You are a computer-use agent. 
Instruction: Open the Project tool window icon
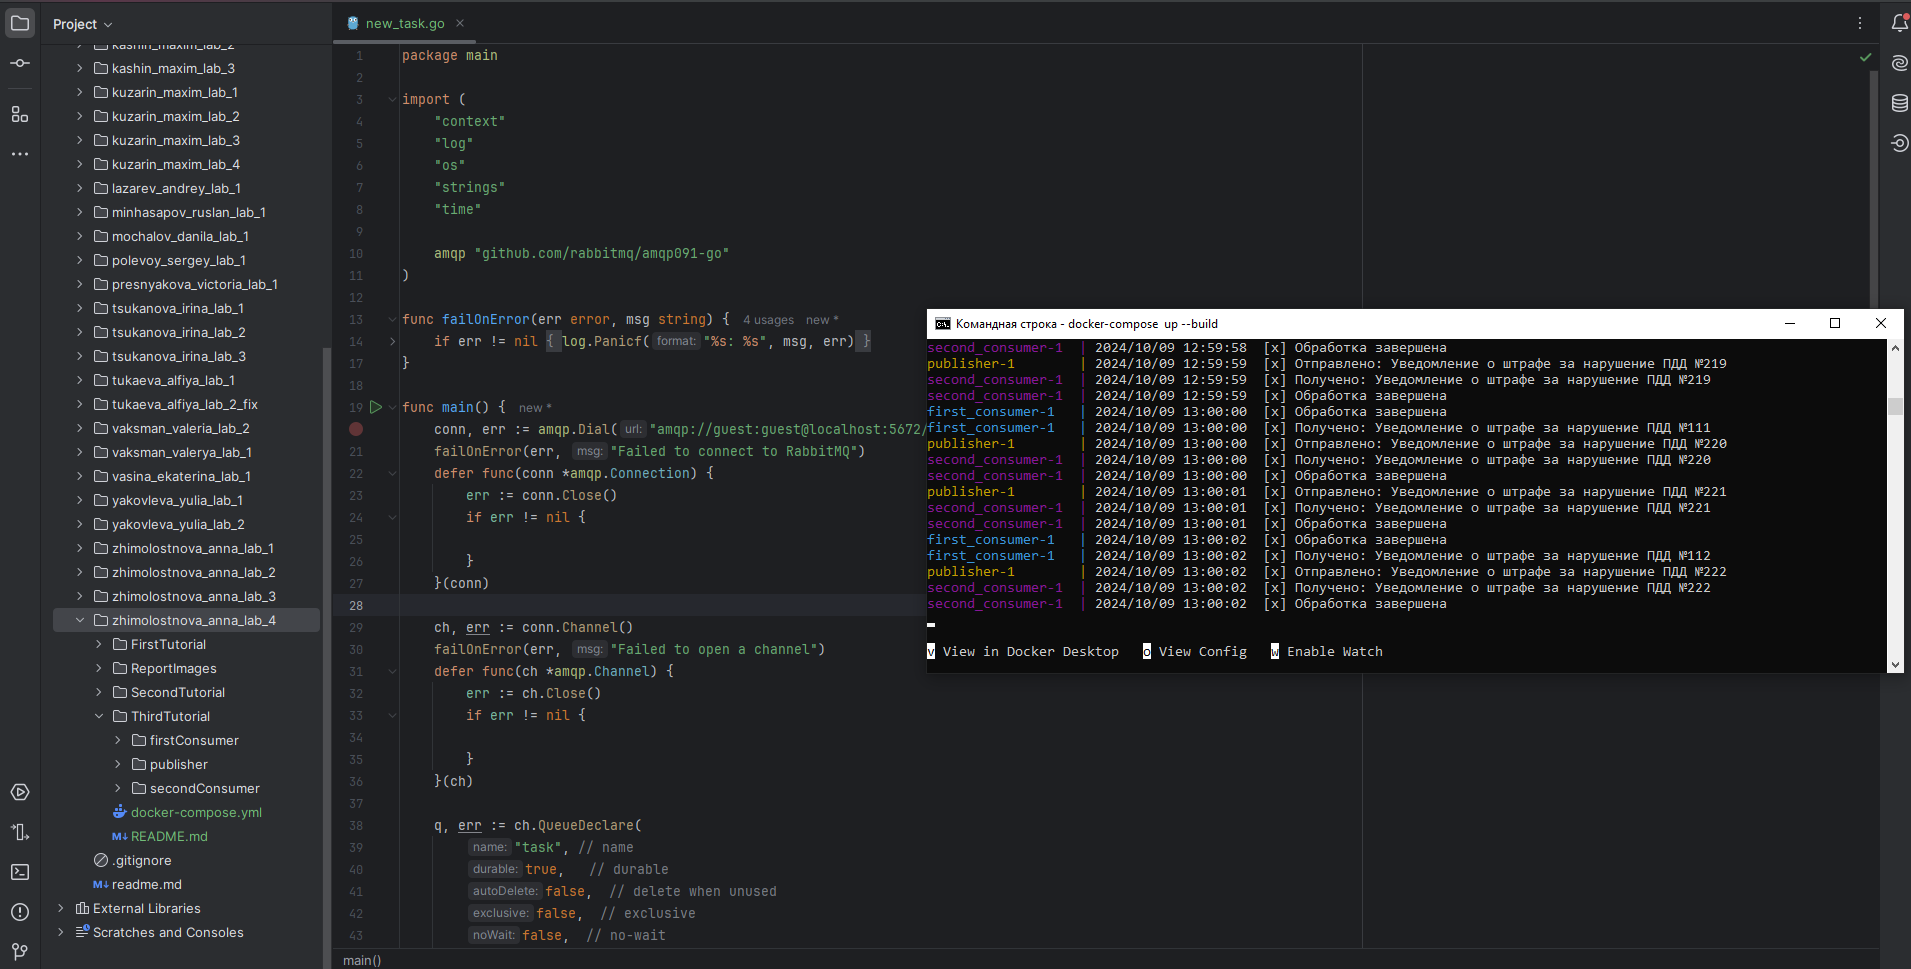(20, 23)
